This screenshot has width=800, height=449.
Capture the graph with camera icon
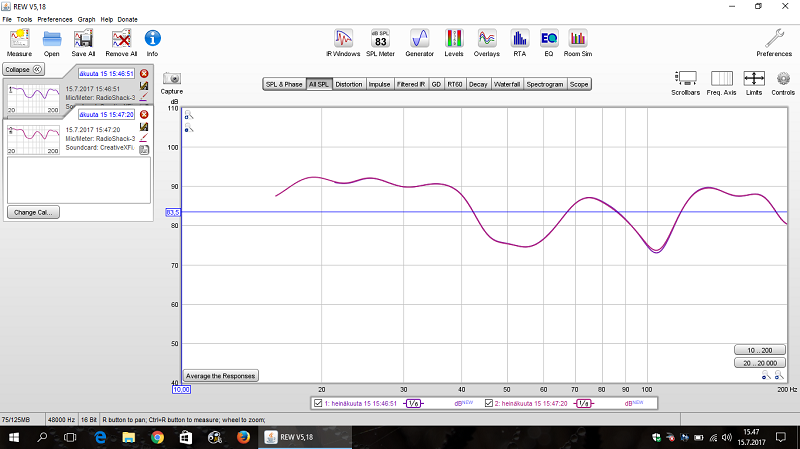172,83
